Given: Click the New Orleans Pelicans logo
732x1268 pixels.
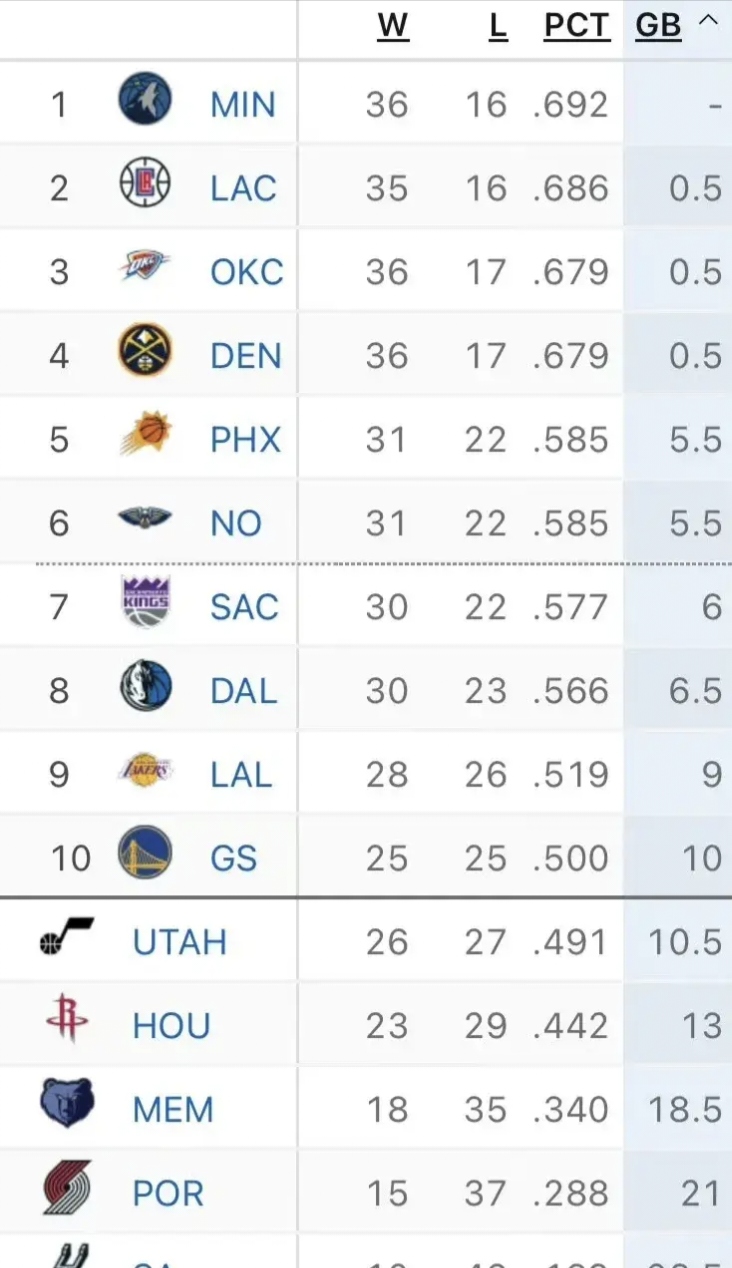Looking at the screenshot, I should point(145,519).
